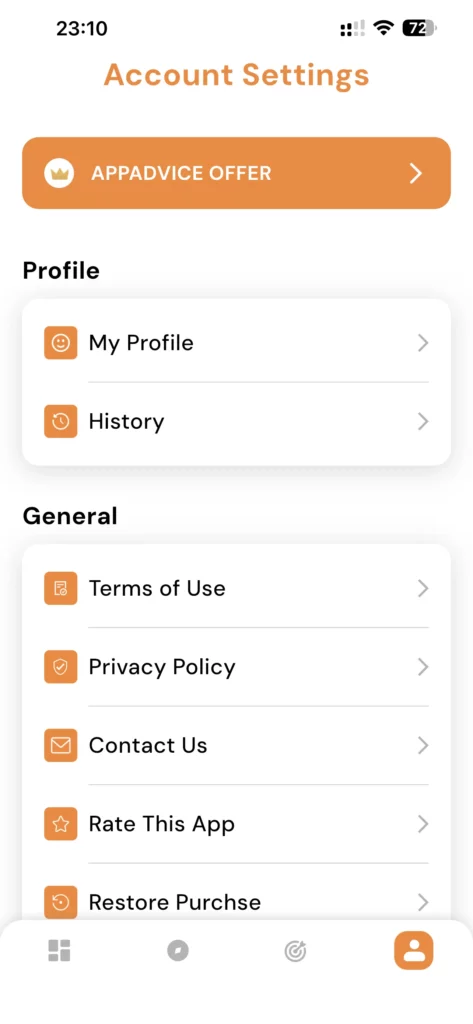Tap the star Rate This App icon
This screenshot has height=1024, width=473.
pos(61,824)
